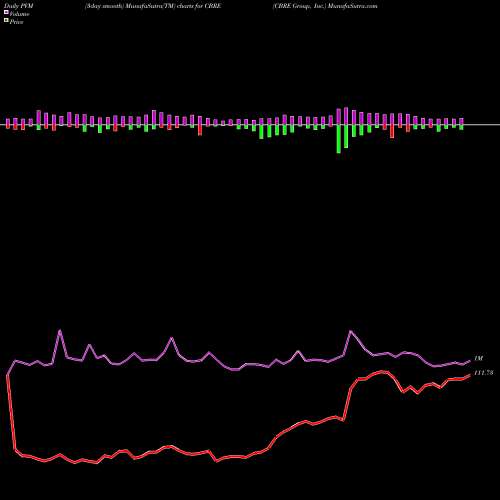Click the Volume legend color swatch

(x=6, y=12)
